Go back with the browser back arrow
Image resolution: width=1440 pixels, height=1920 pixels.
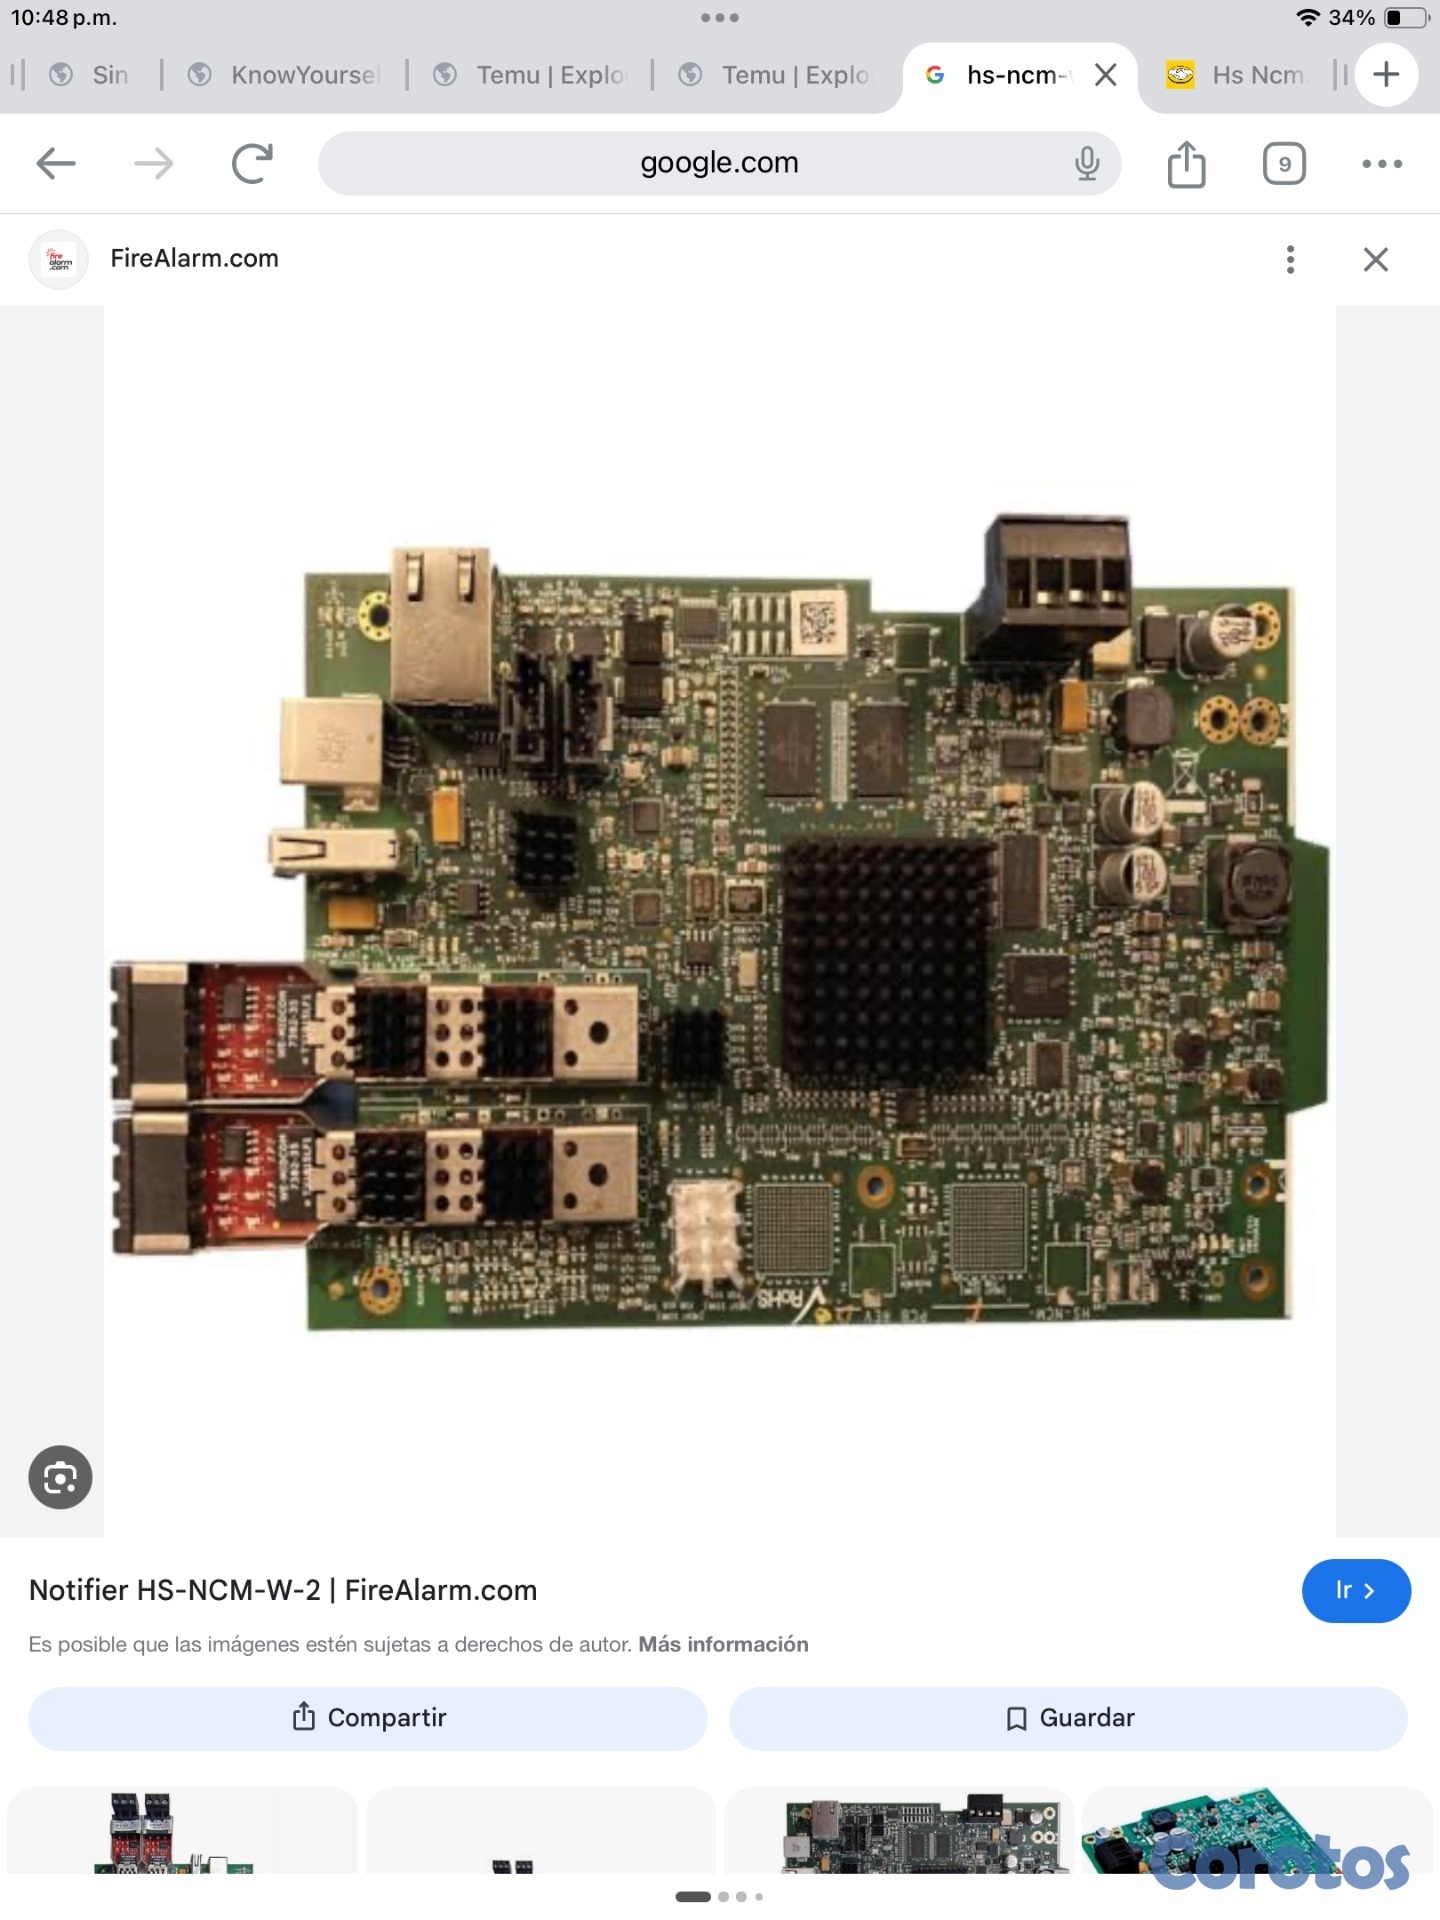(x=56, y=163)
